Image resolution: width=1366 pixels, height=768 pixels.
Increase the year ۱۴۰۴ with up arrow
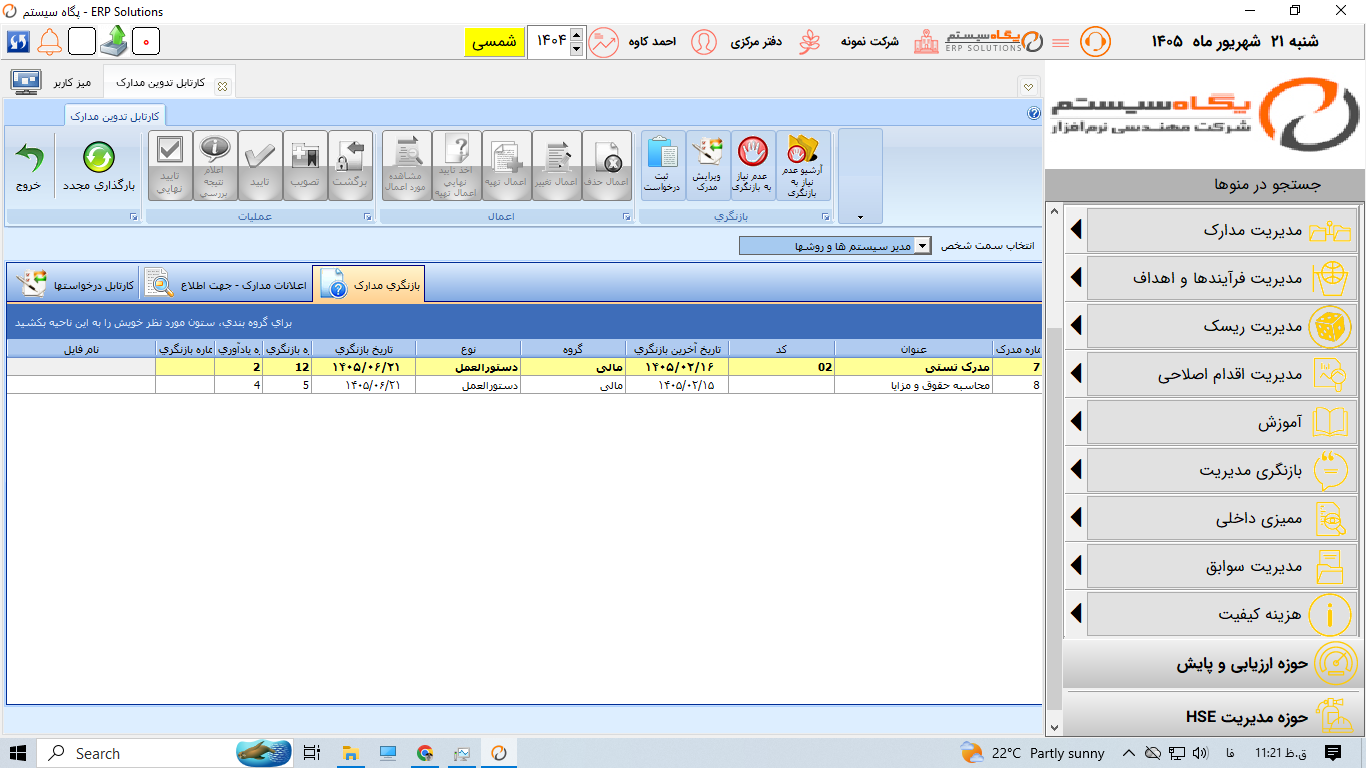pyautogui.click(x=575, y=35)
